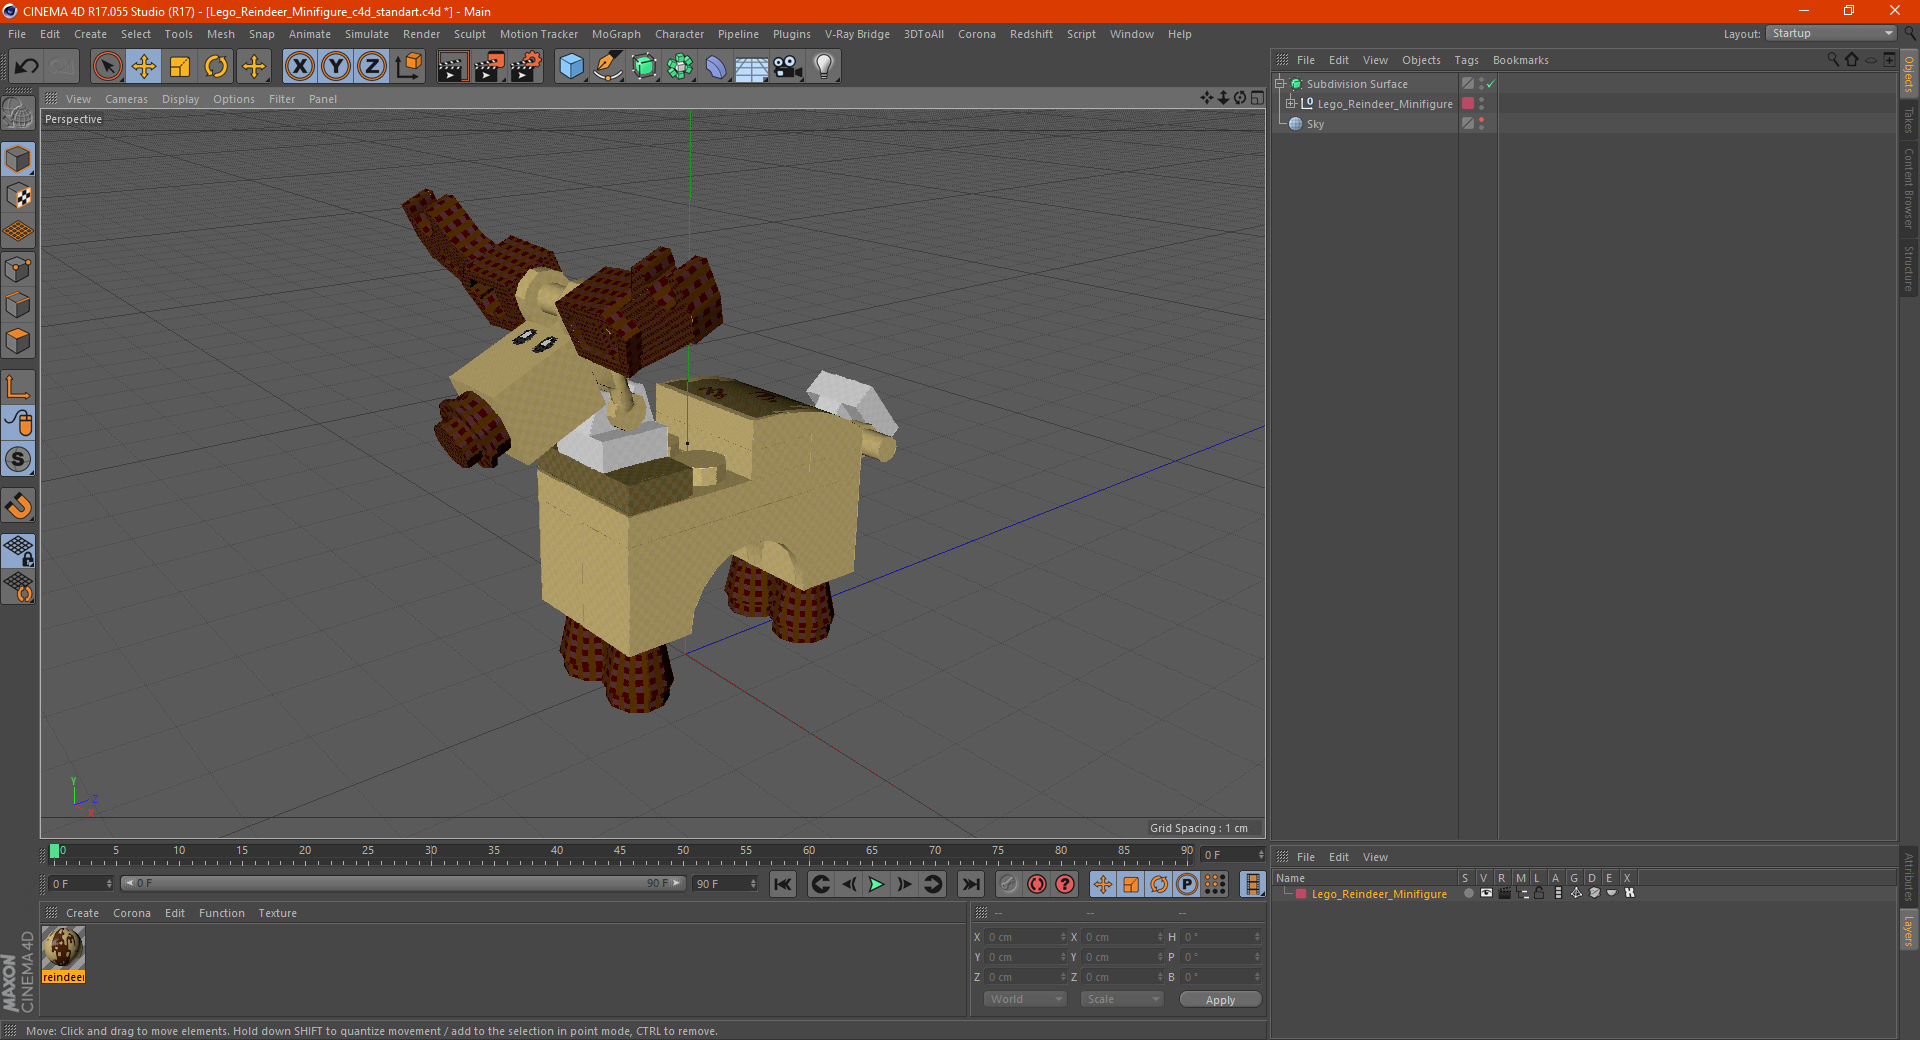Screen dimensions: 1920x1040
Task: Toggle Subdivision Surface enable green checkmark
Action: tap(1490, 84)
